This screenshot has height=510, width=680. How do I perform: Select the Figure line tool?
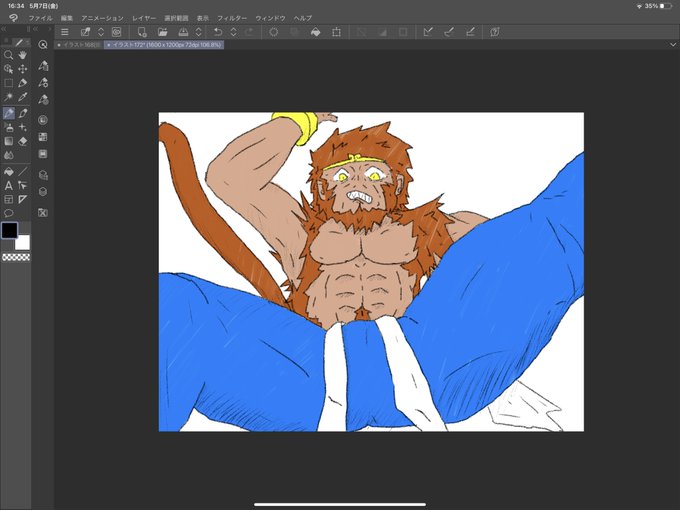click(23, 172)
